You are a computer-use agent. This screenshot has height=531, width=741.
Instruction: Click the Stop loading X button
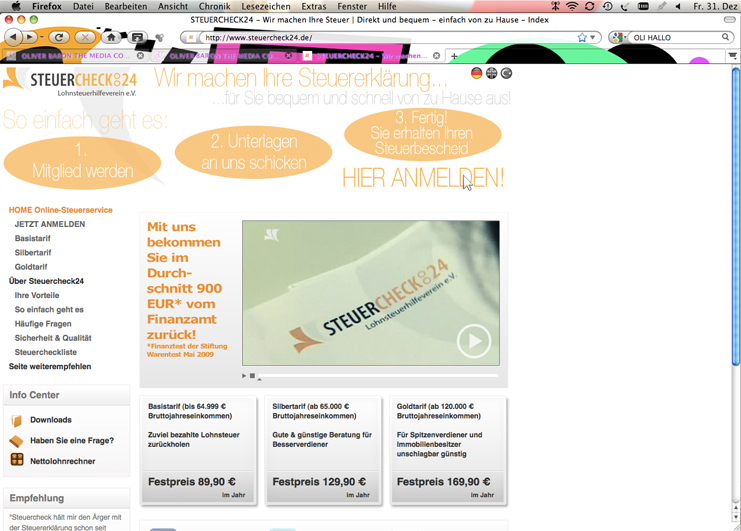[x=85, y=37]
